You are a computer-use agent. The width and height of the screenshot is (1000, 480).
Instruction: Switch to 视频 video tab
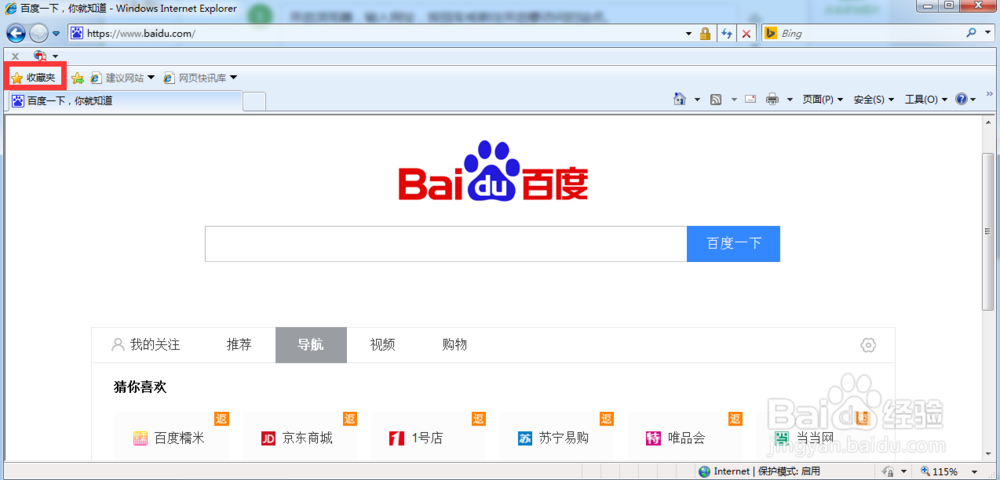click(x=383, y=345)
